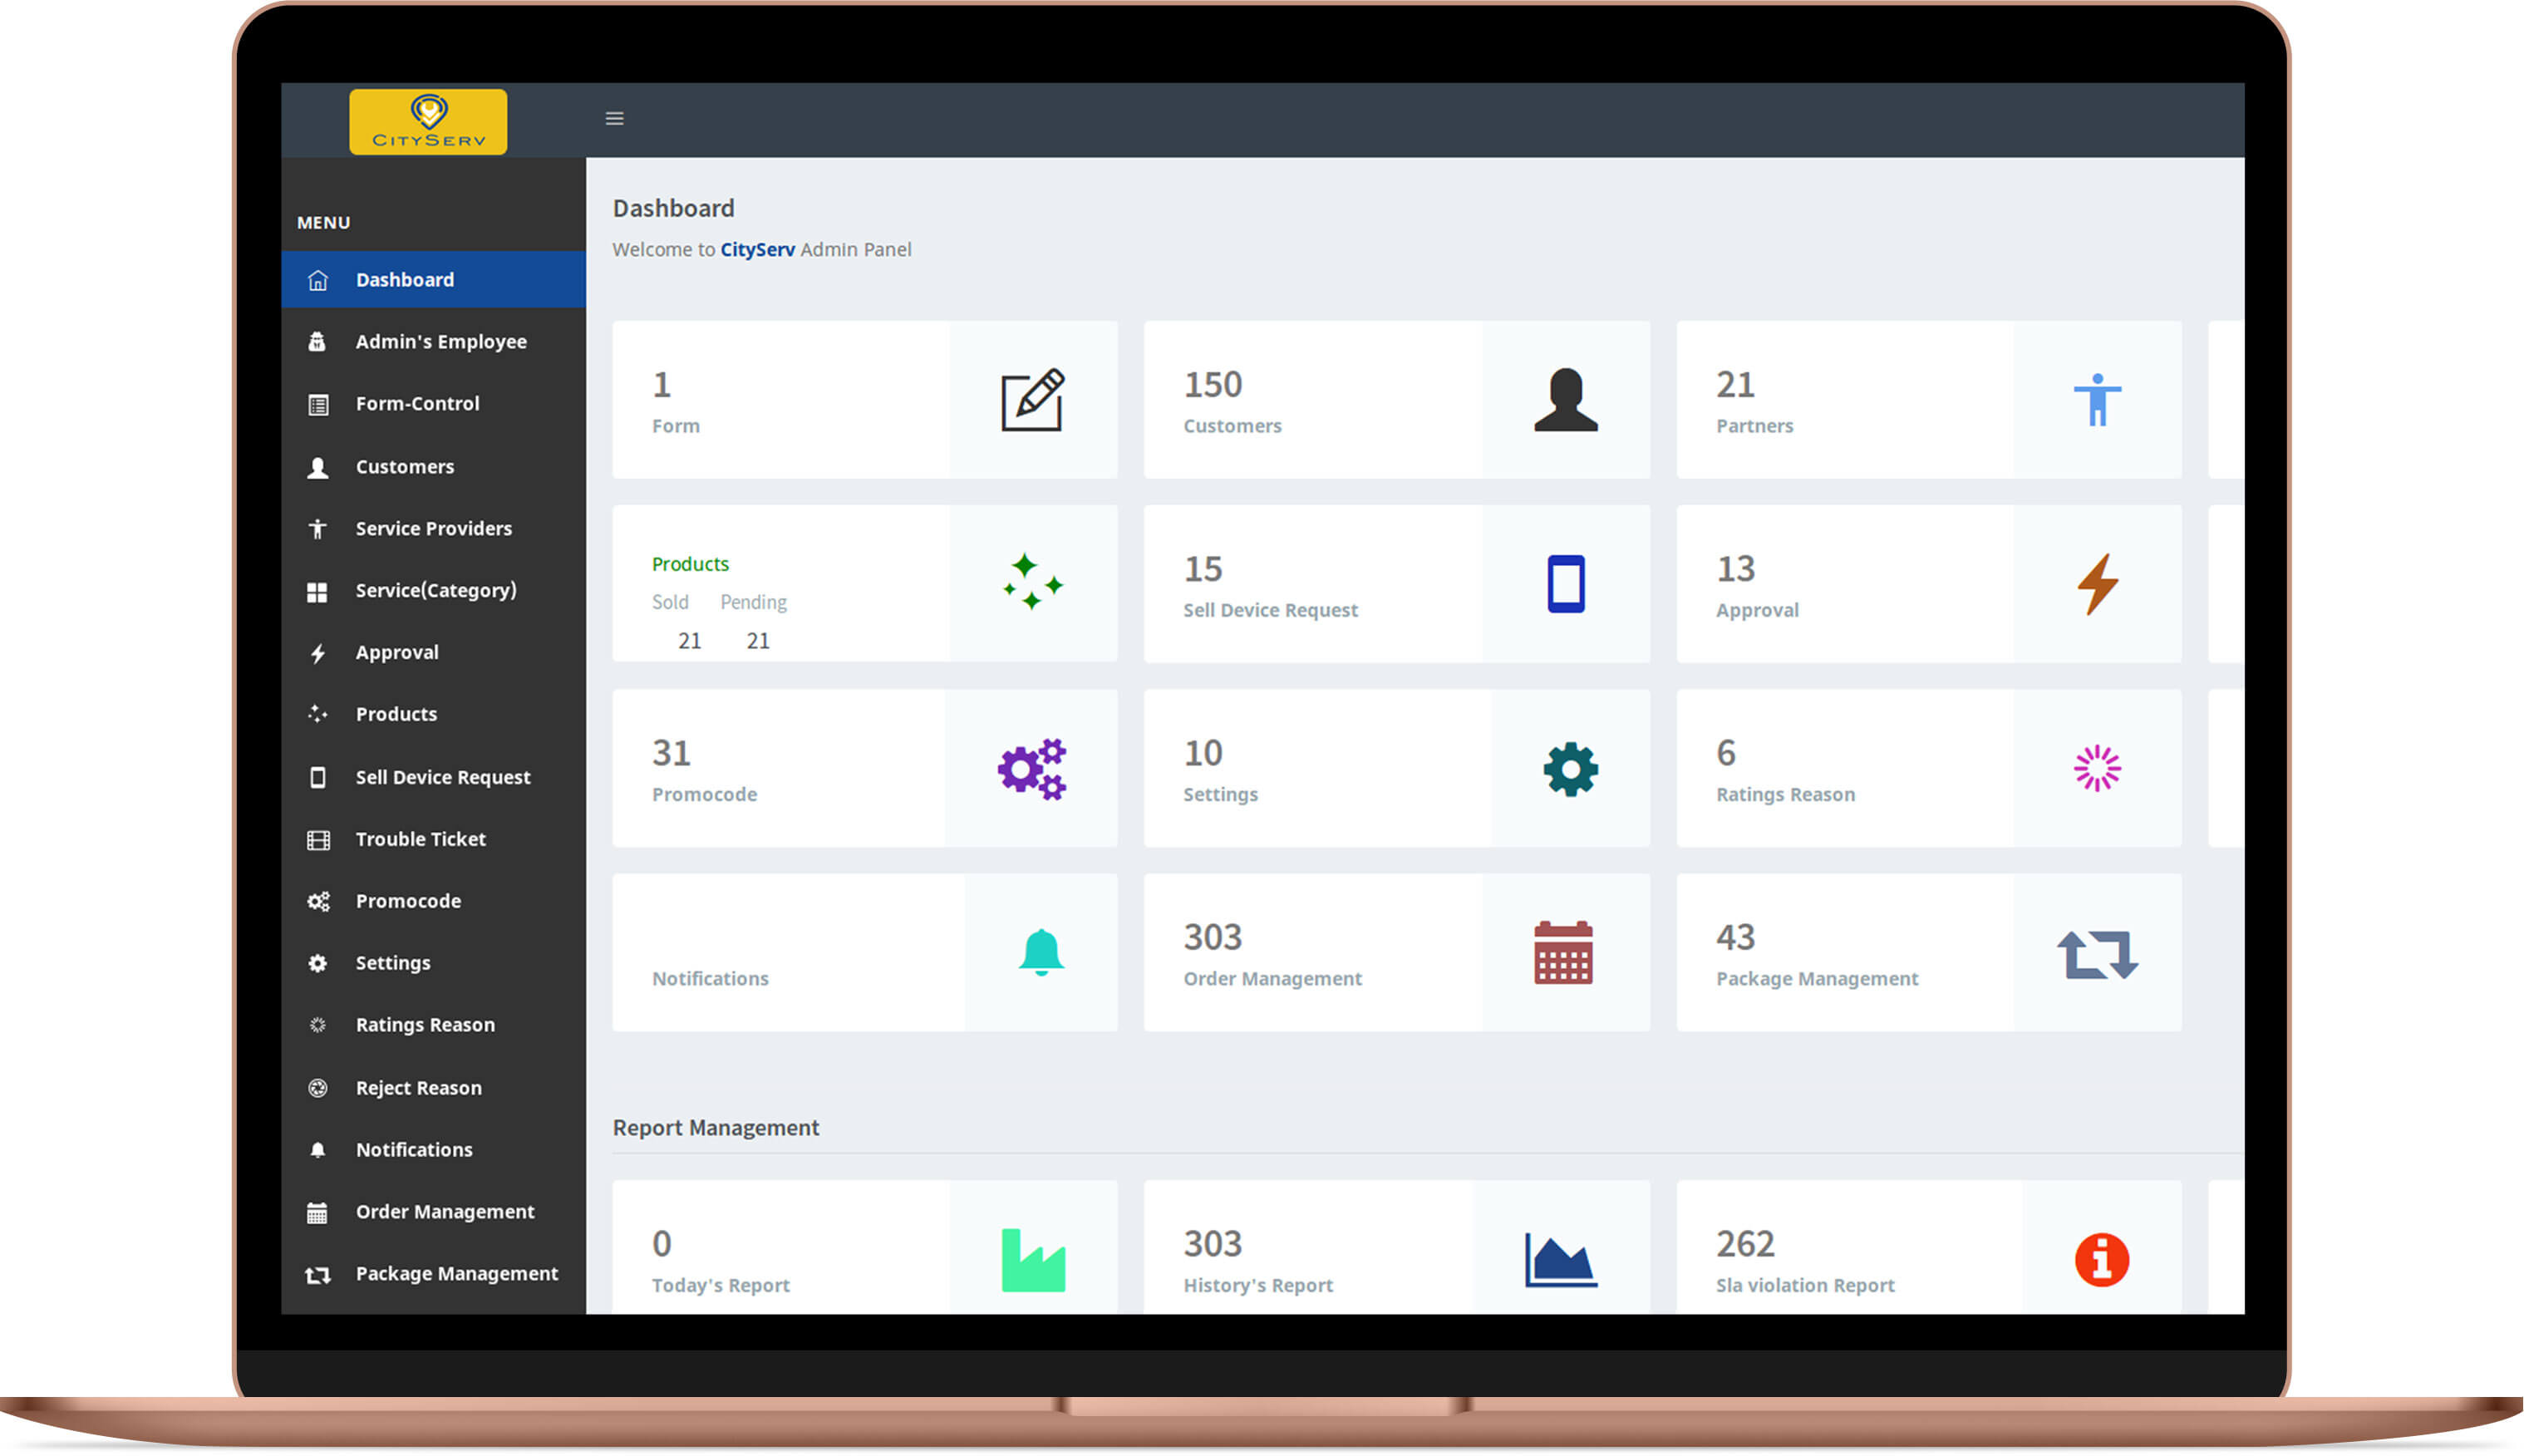Image resolution: width=2524 pixels, height=1456 pixels.
Task: Click the "Sold" label in Products card
Action: click(670, 603)
